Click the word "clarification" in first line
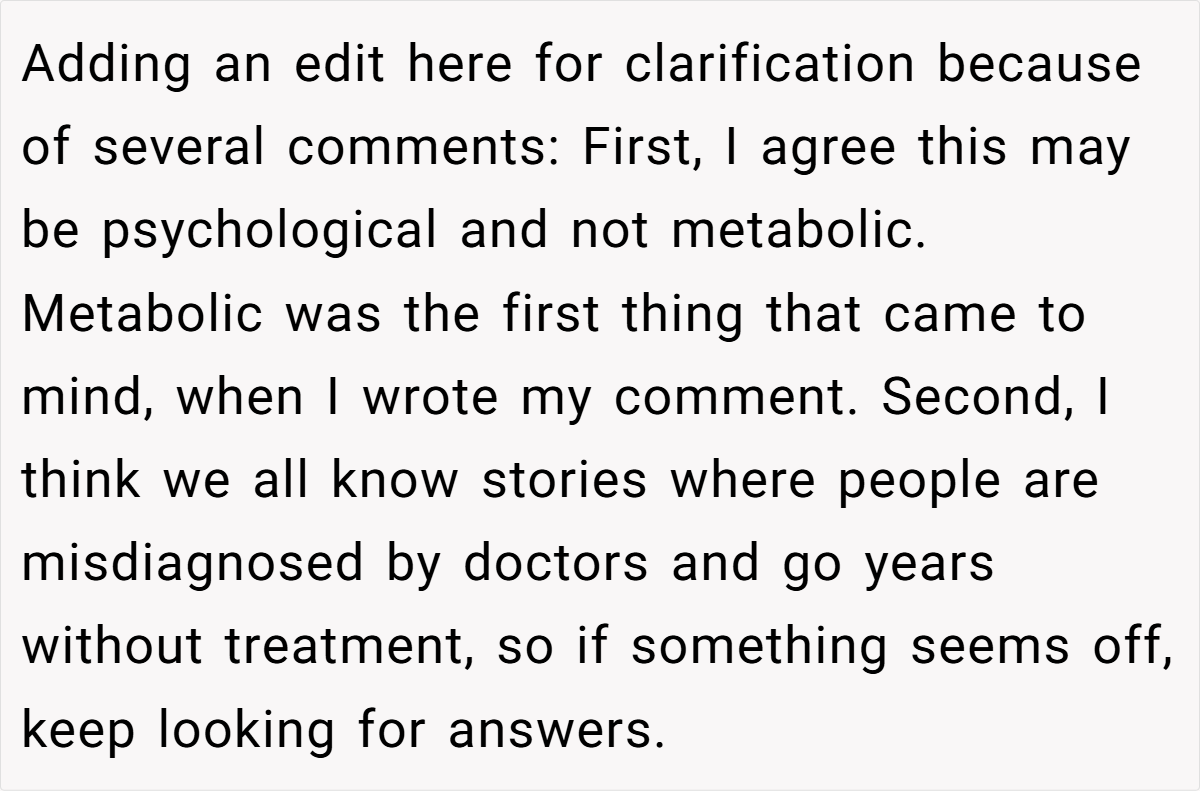Viewport: 1200px width, 791px height. click(x=770, y=64)
